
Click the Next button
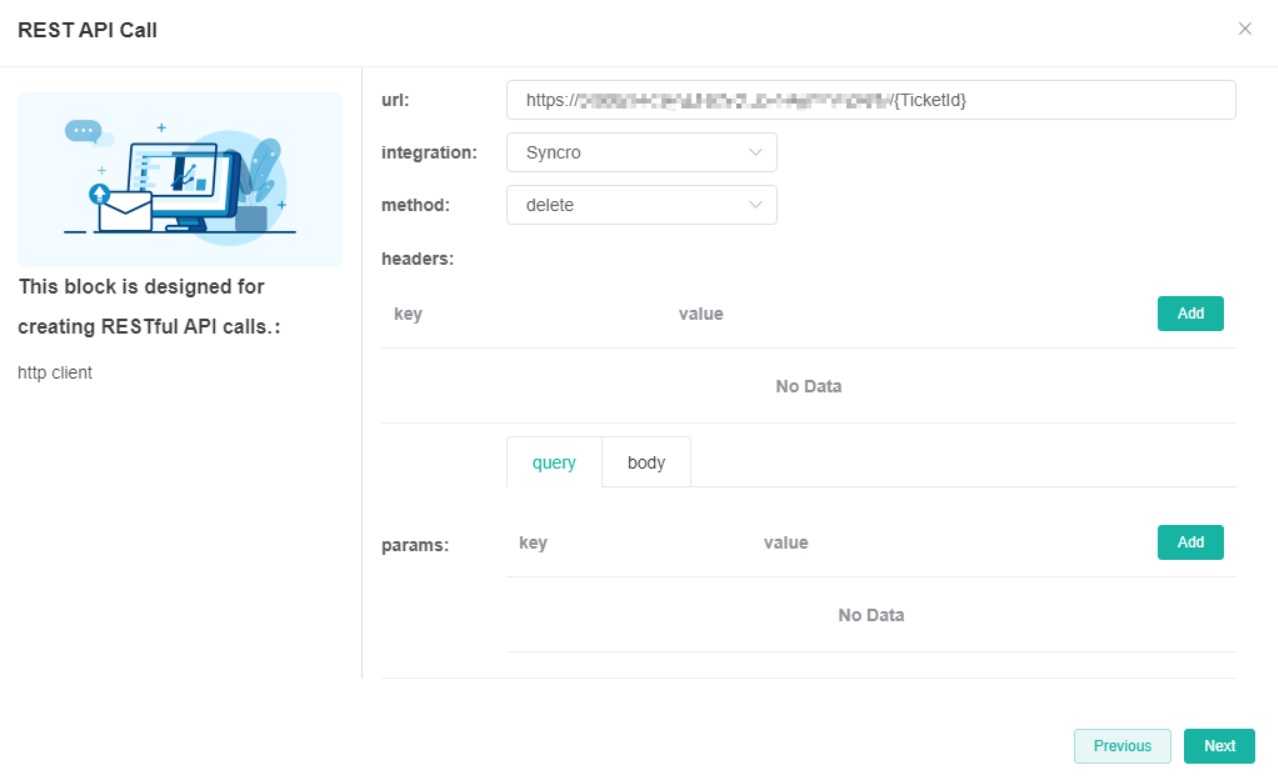(x=1221, y=745)
